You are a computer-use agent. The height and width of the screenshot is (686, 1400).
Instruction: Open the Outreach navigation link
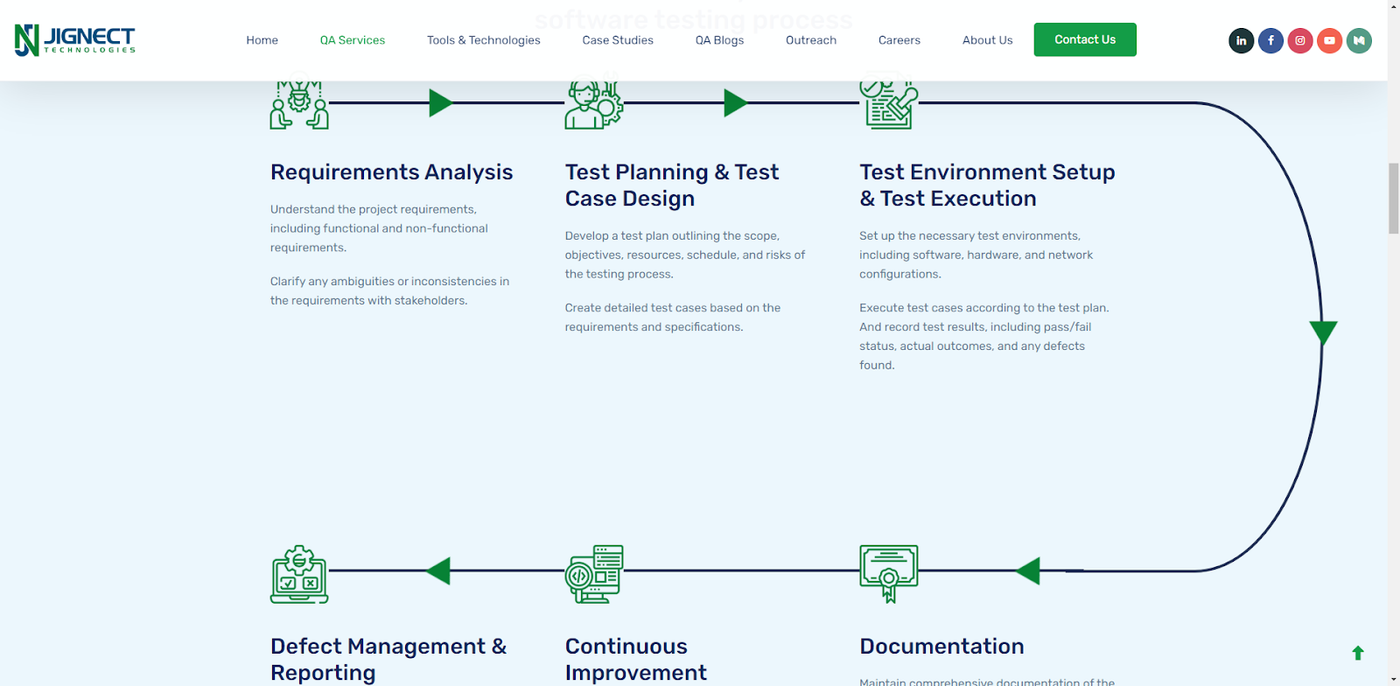point(811,40)
